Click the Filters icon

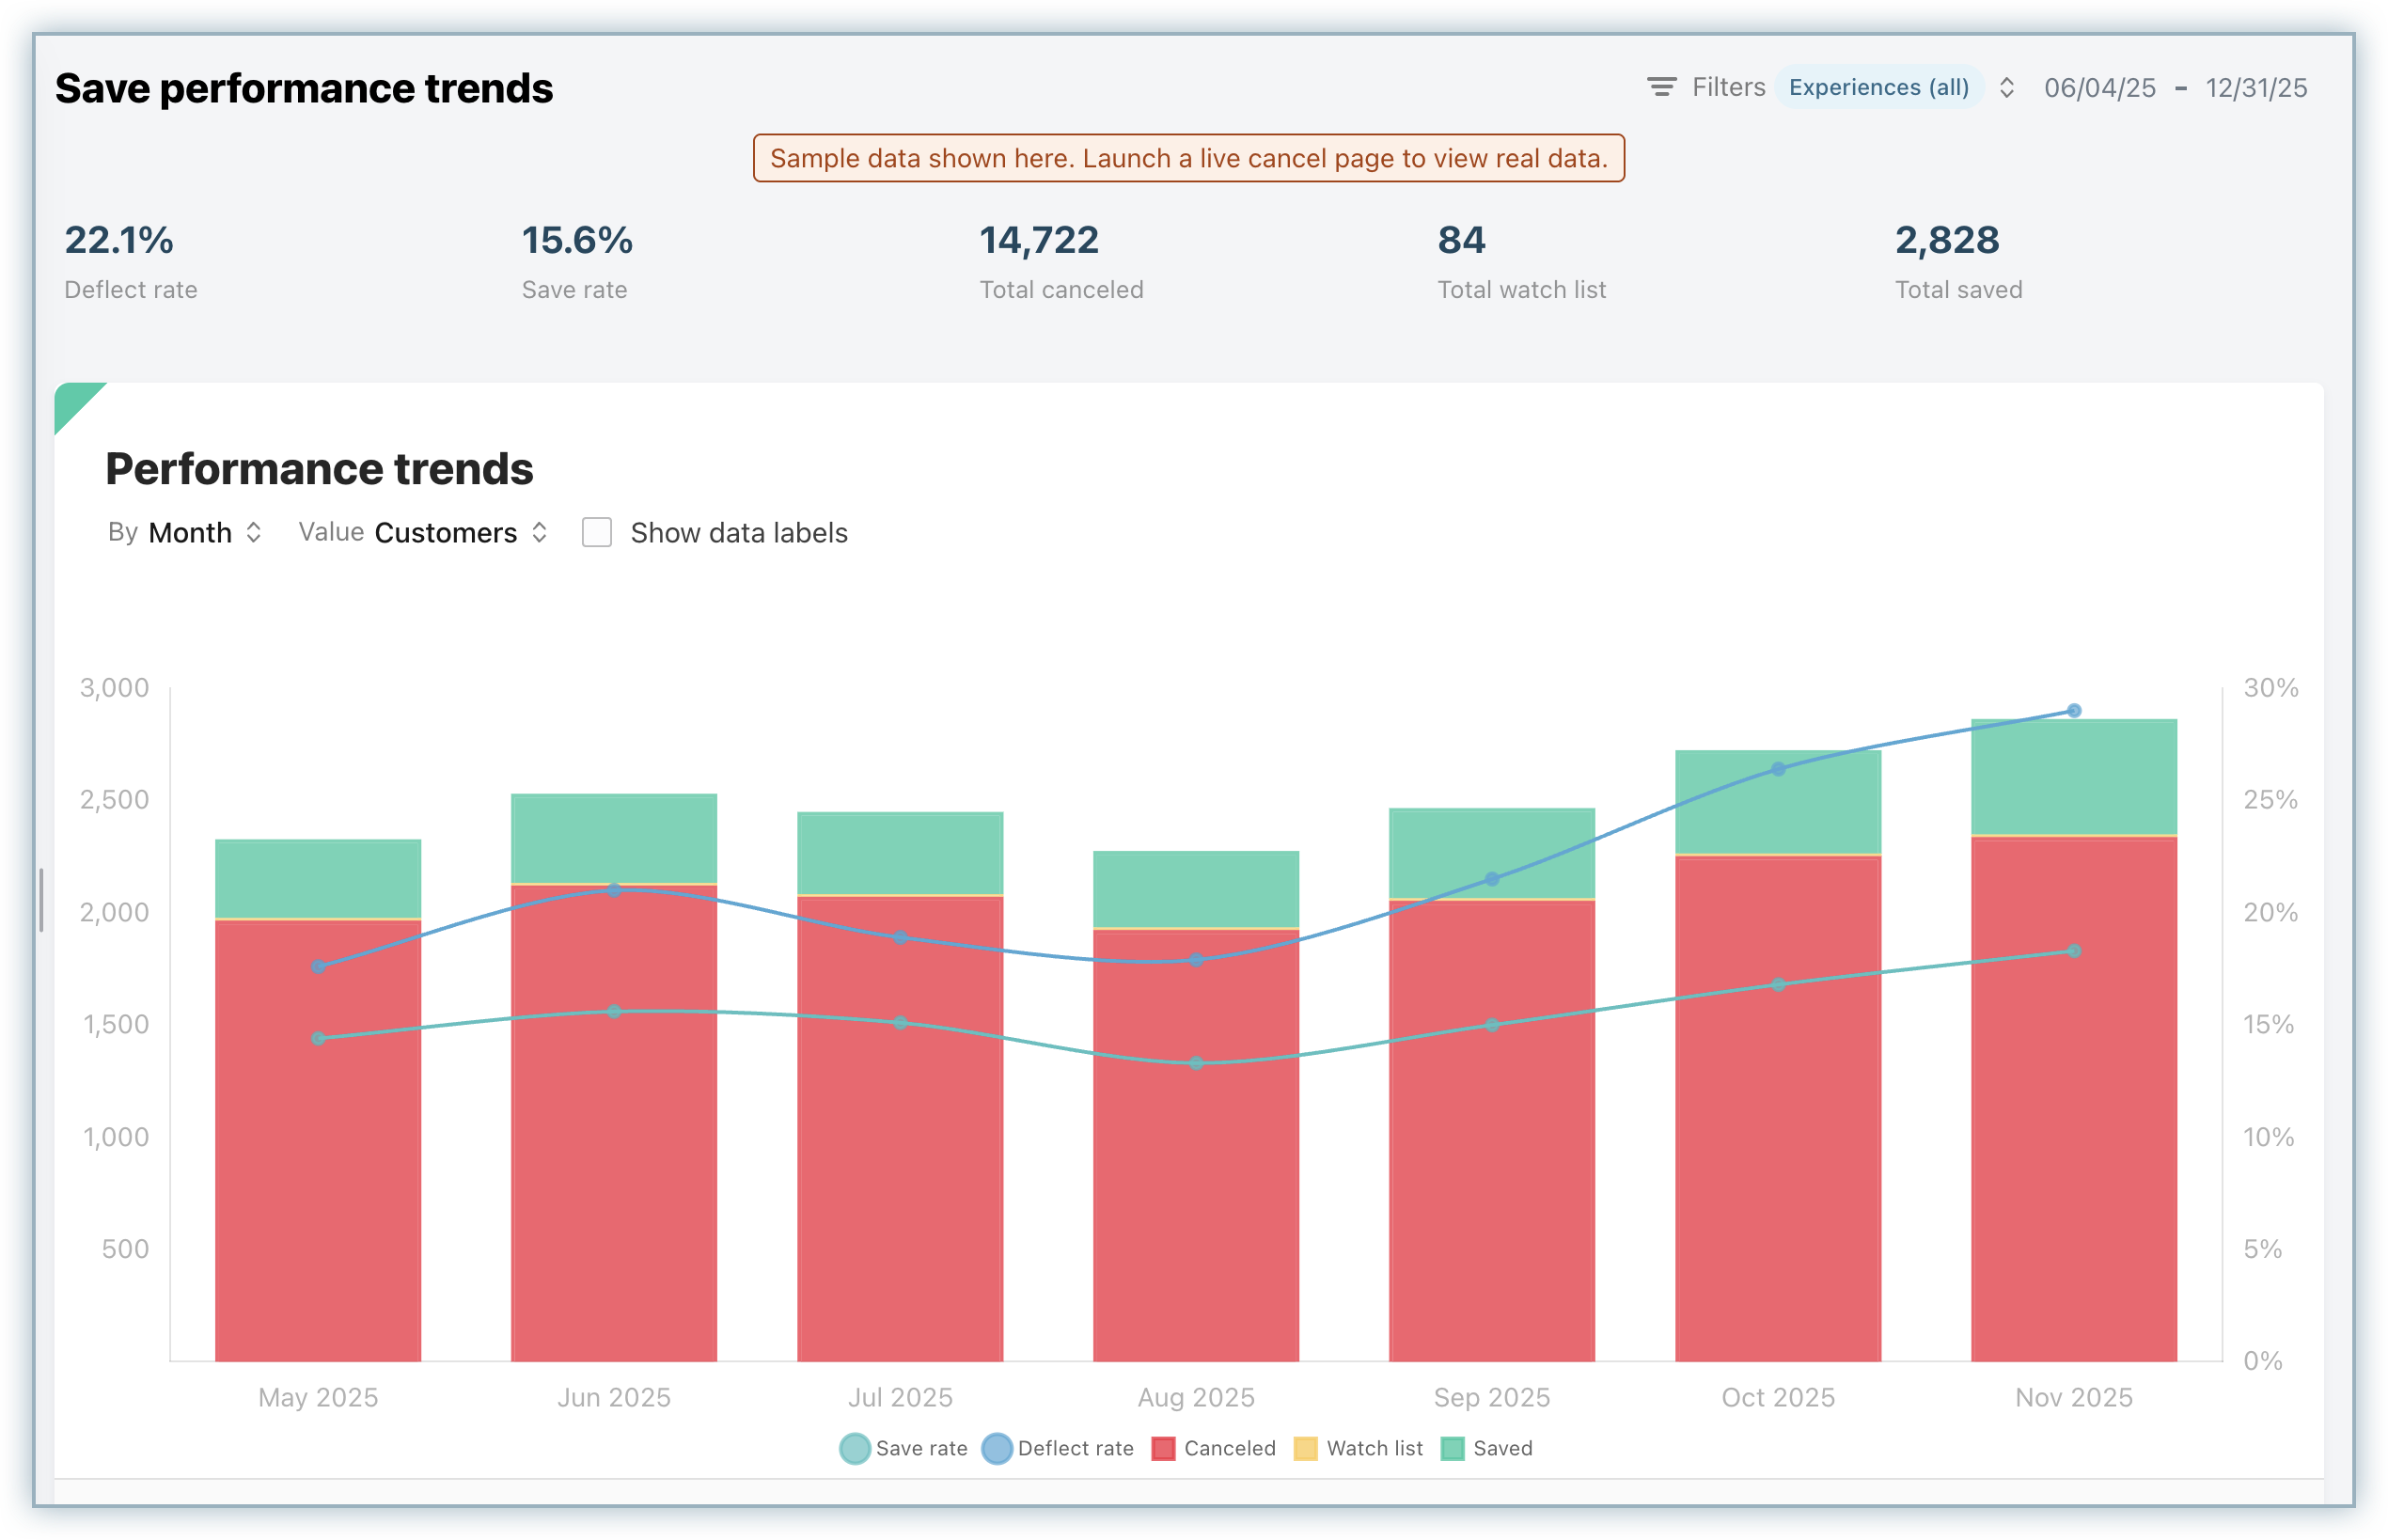click(x=1661, y=87)
